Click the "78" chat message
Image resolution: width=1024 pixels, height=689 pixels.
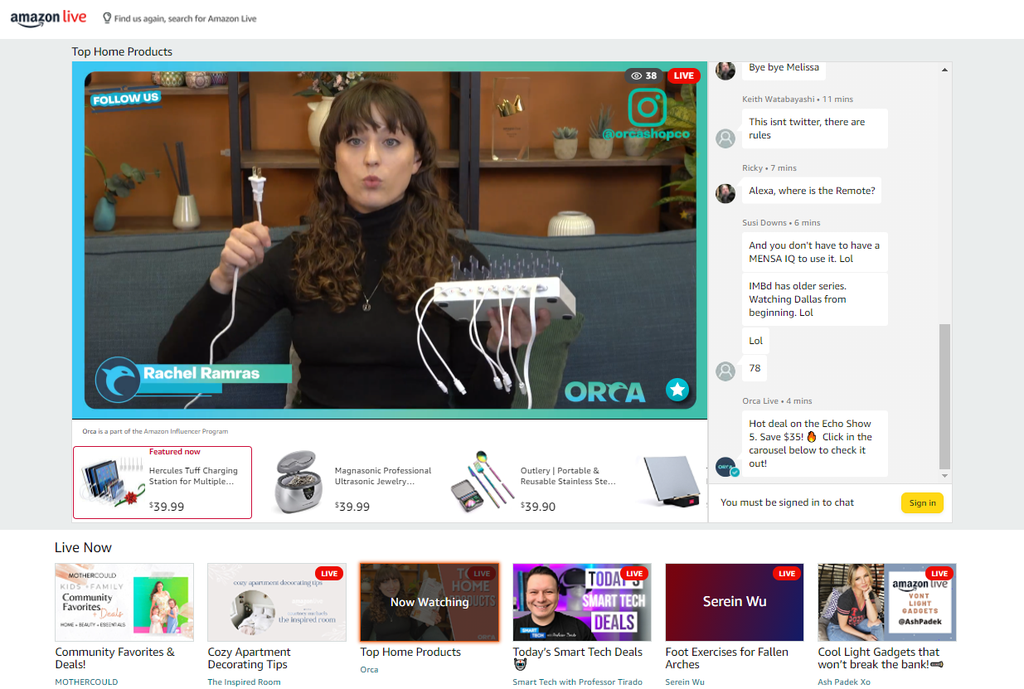tap(754, 368)
